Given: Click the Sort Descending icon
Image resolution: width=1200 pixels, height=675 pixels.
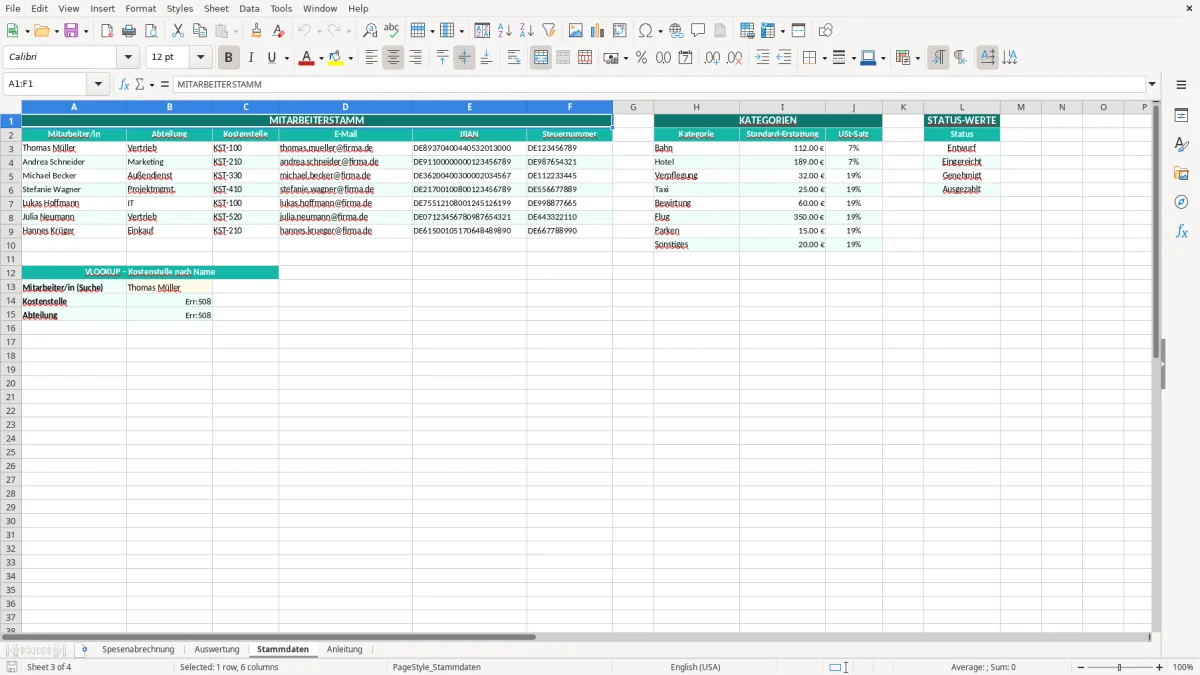Looking at the screenshot, I should click(x=527, y=31).
